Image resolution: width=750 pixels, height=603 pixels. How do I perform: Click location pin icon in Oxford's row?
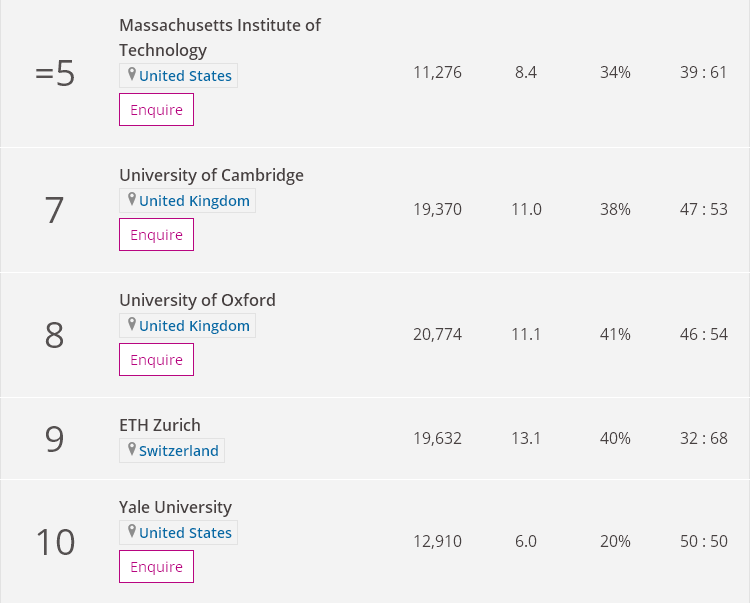[131, 325]
